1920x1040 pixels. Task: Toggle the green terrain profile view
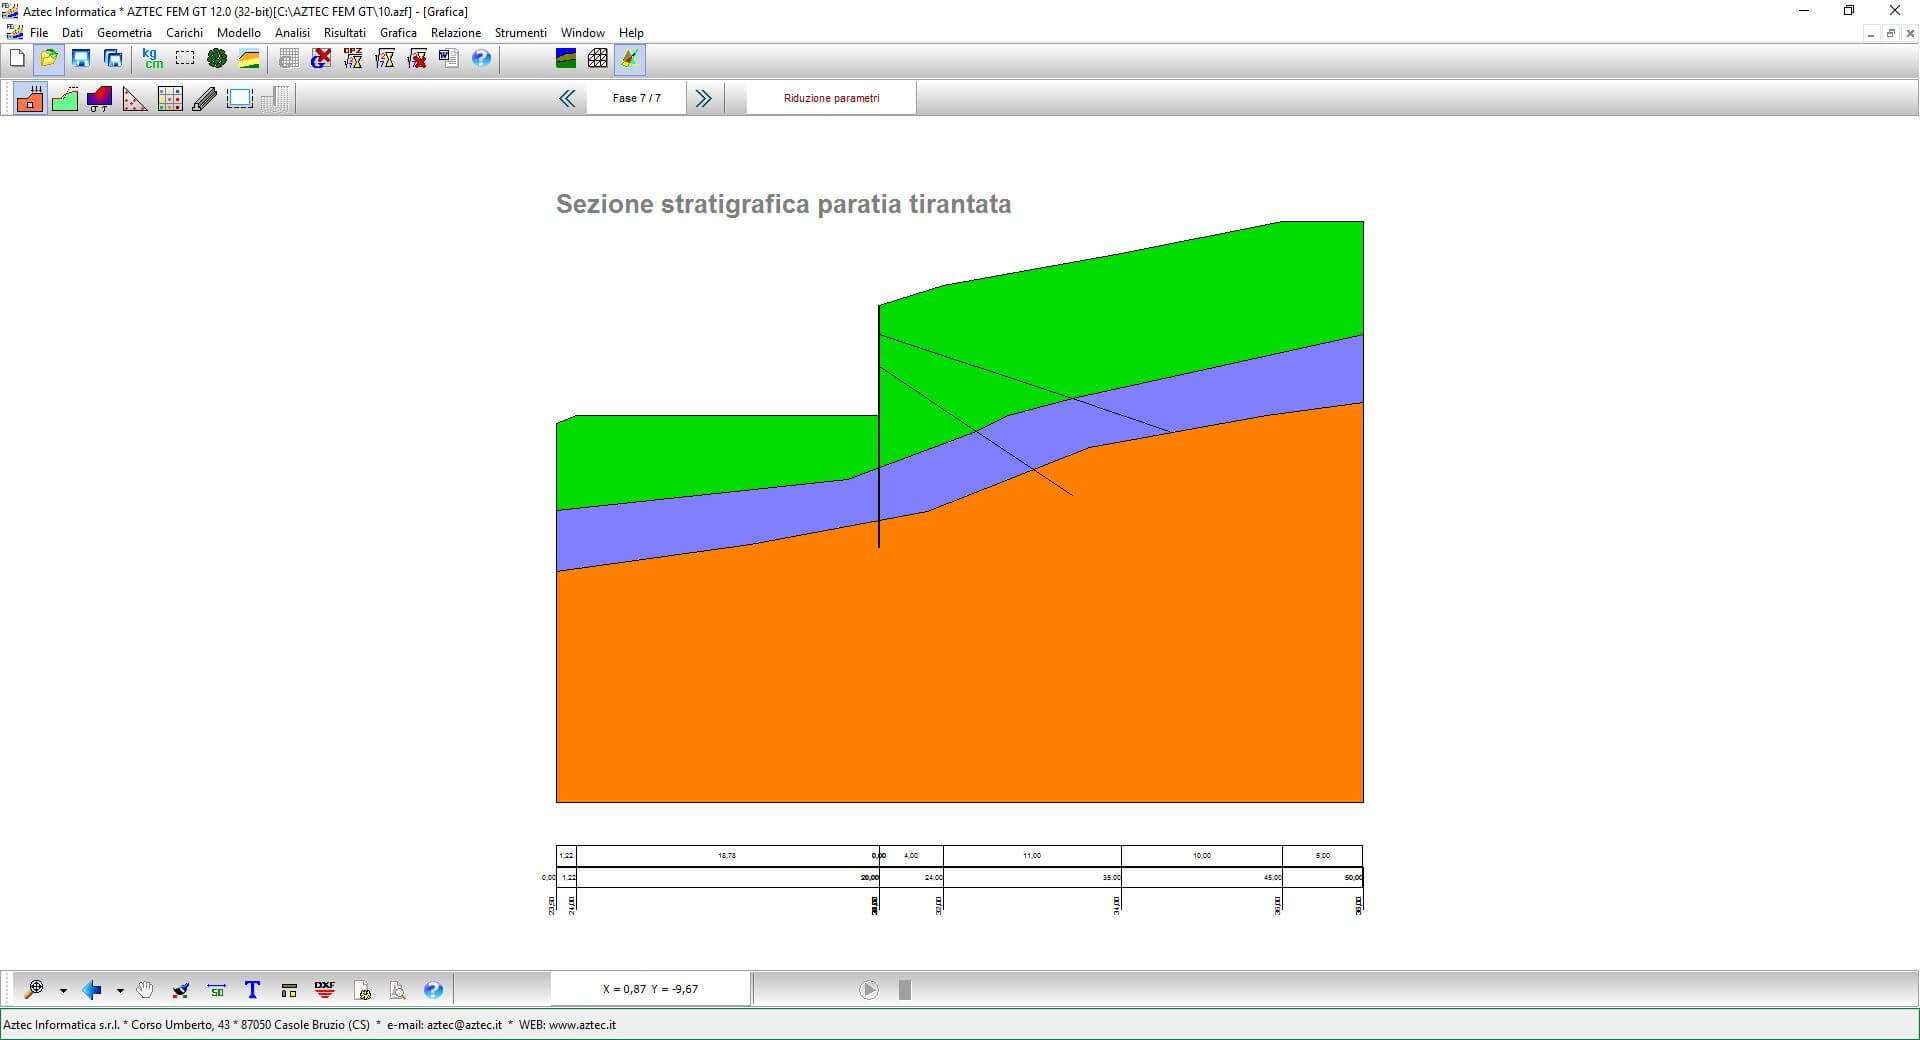coord(65,99)
